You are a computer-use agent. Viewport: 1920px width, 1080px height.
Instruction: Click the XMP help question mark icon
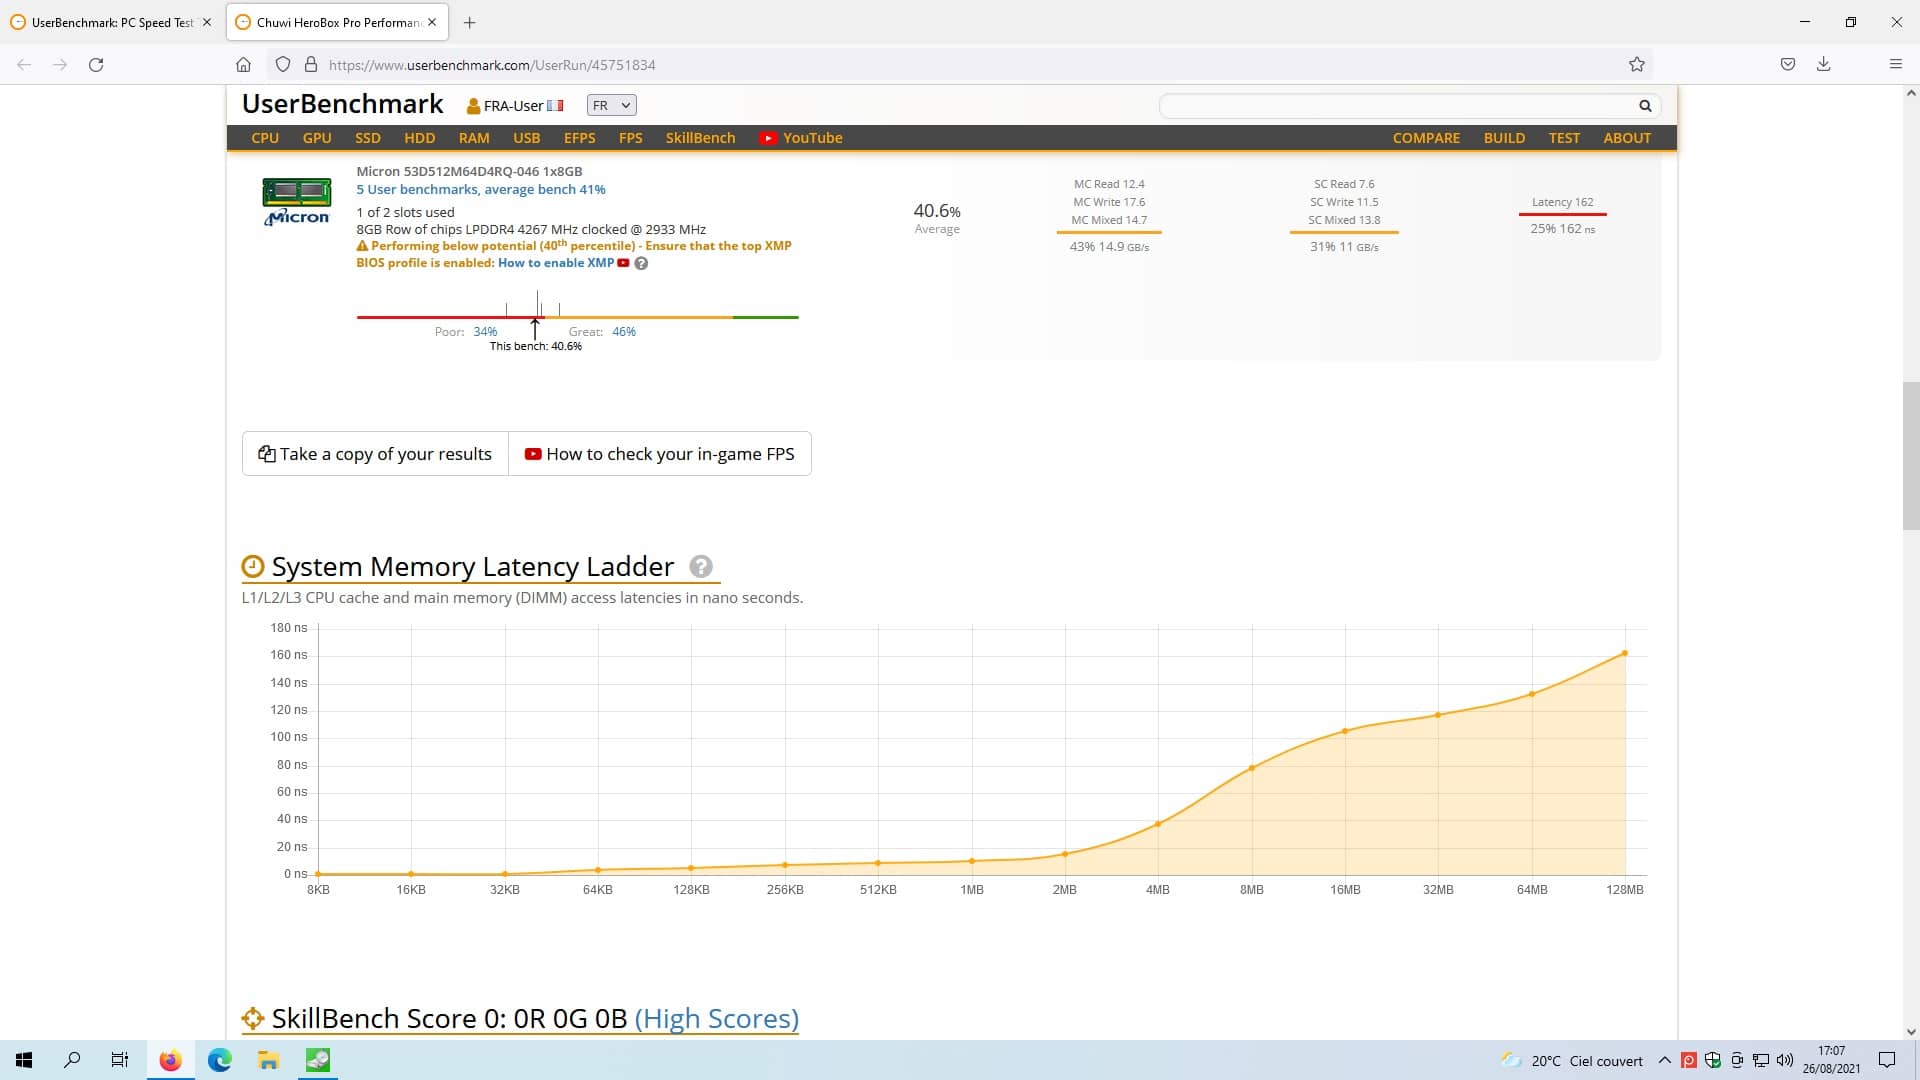pos(641,264)
